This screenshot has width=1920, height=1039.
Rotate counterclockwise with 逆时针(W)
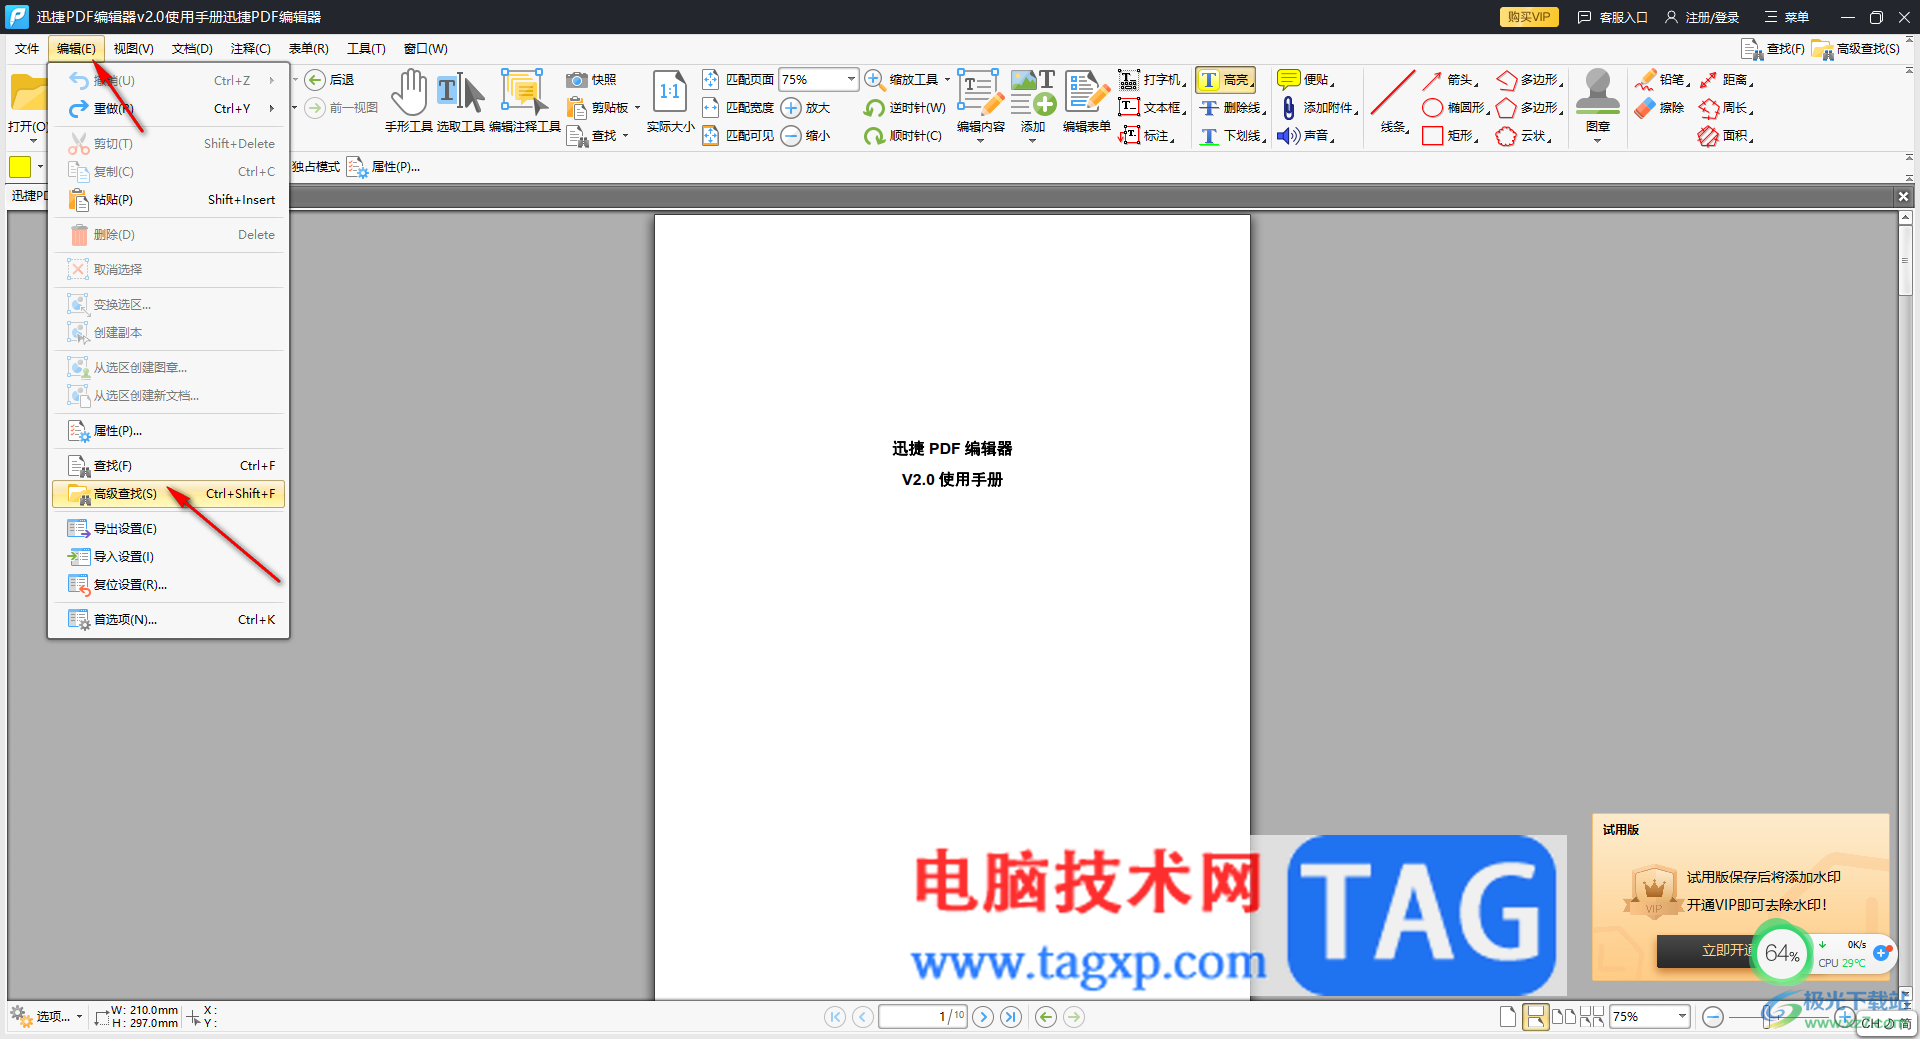point(905,108)
